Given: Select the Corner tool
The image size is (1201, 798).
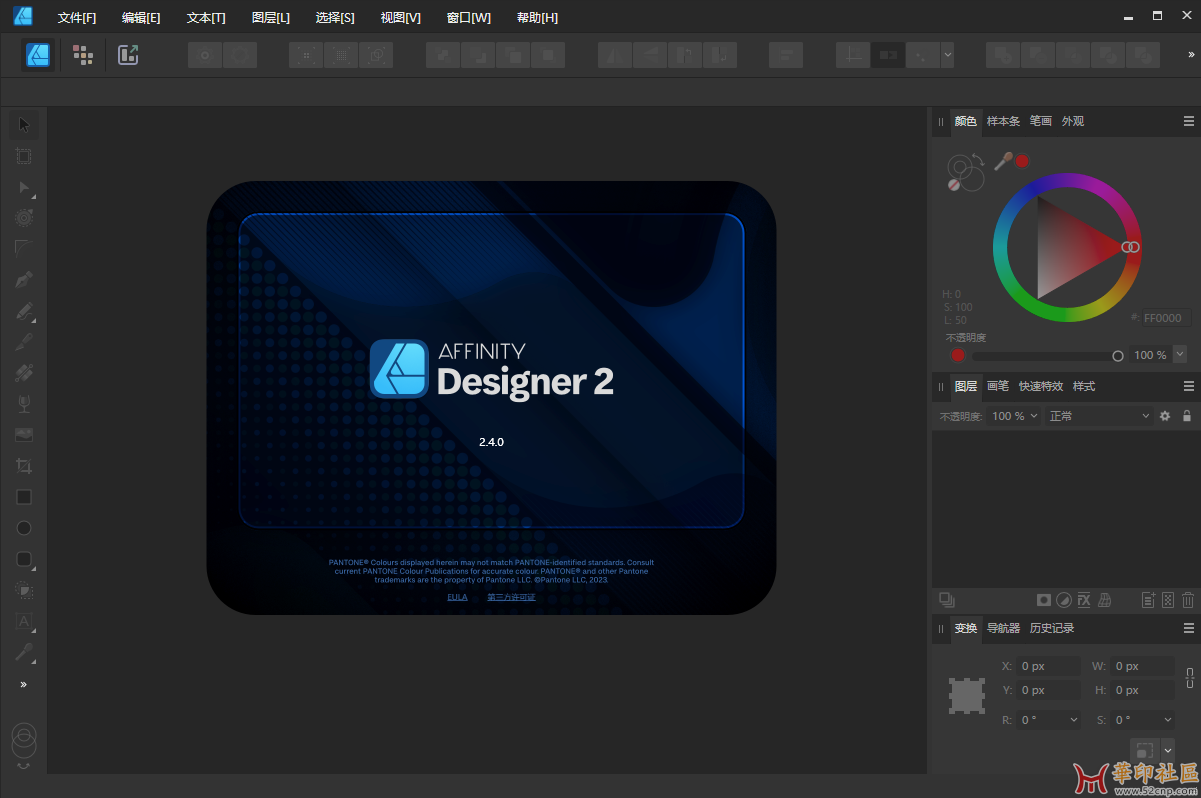Looking at the screenshot, I should click(x=24, y=248).
